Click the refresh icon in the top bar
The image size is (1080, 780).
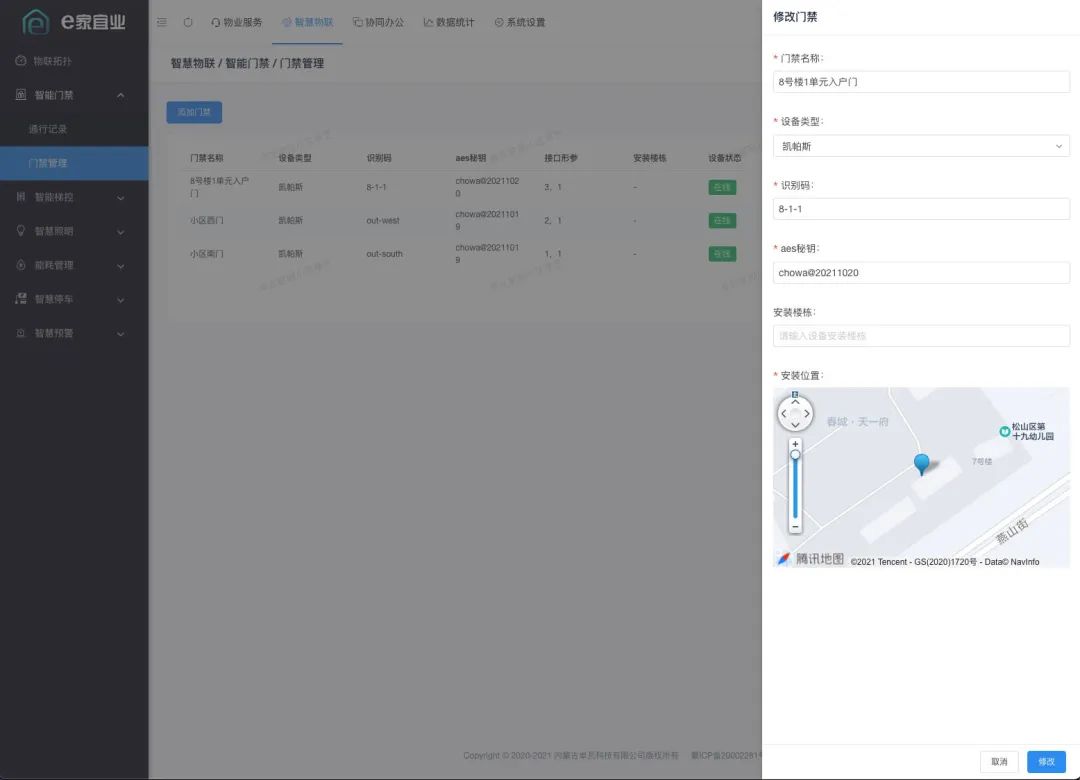click(x=190, y=21)
